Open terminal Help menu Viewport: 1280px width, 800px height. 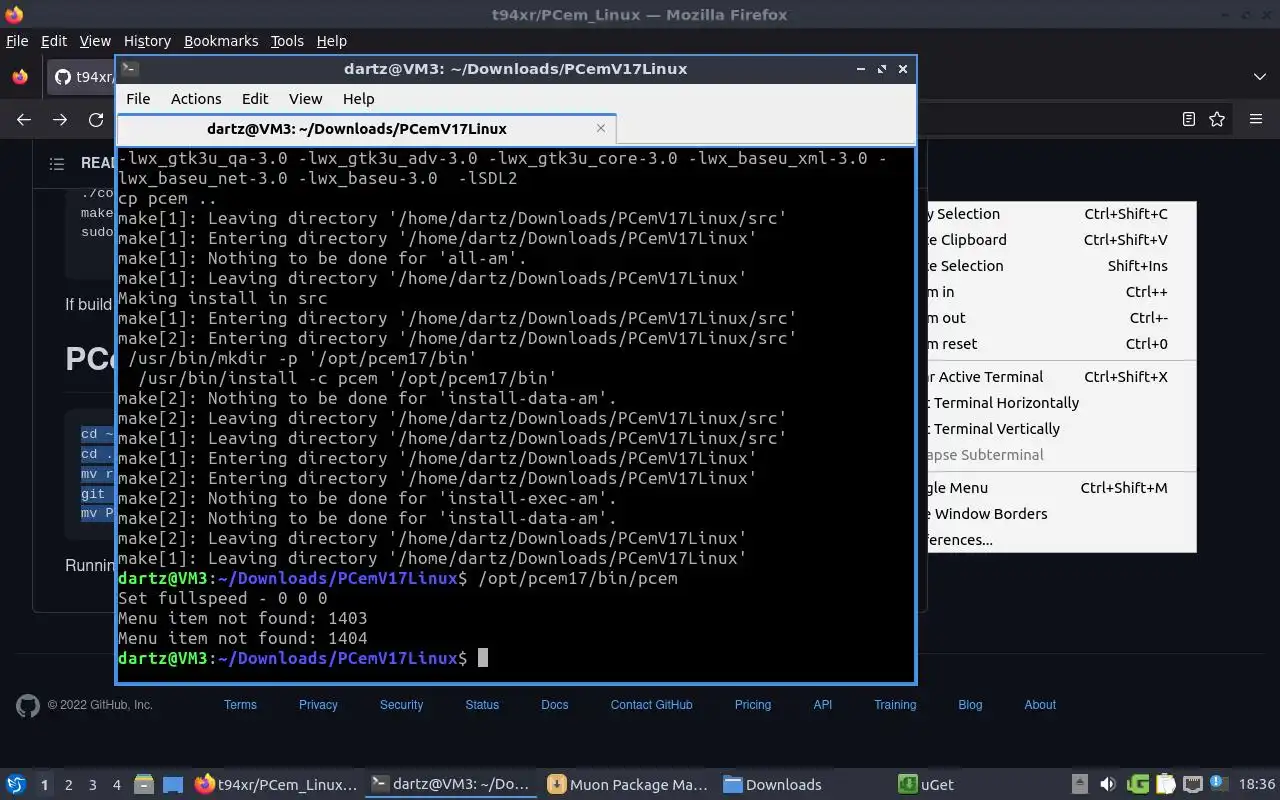click(358, 99)
